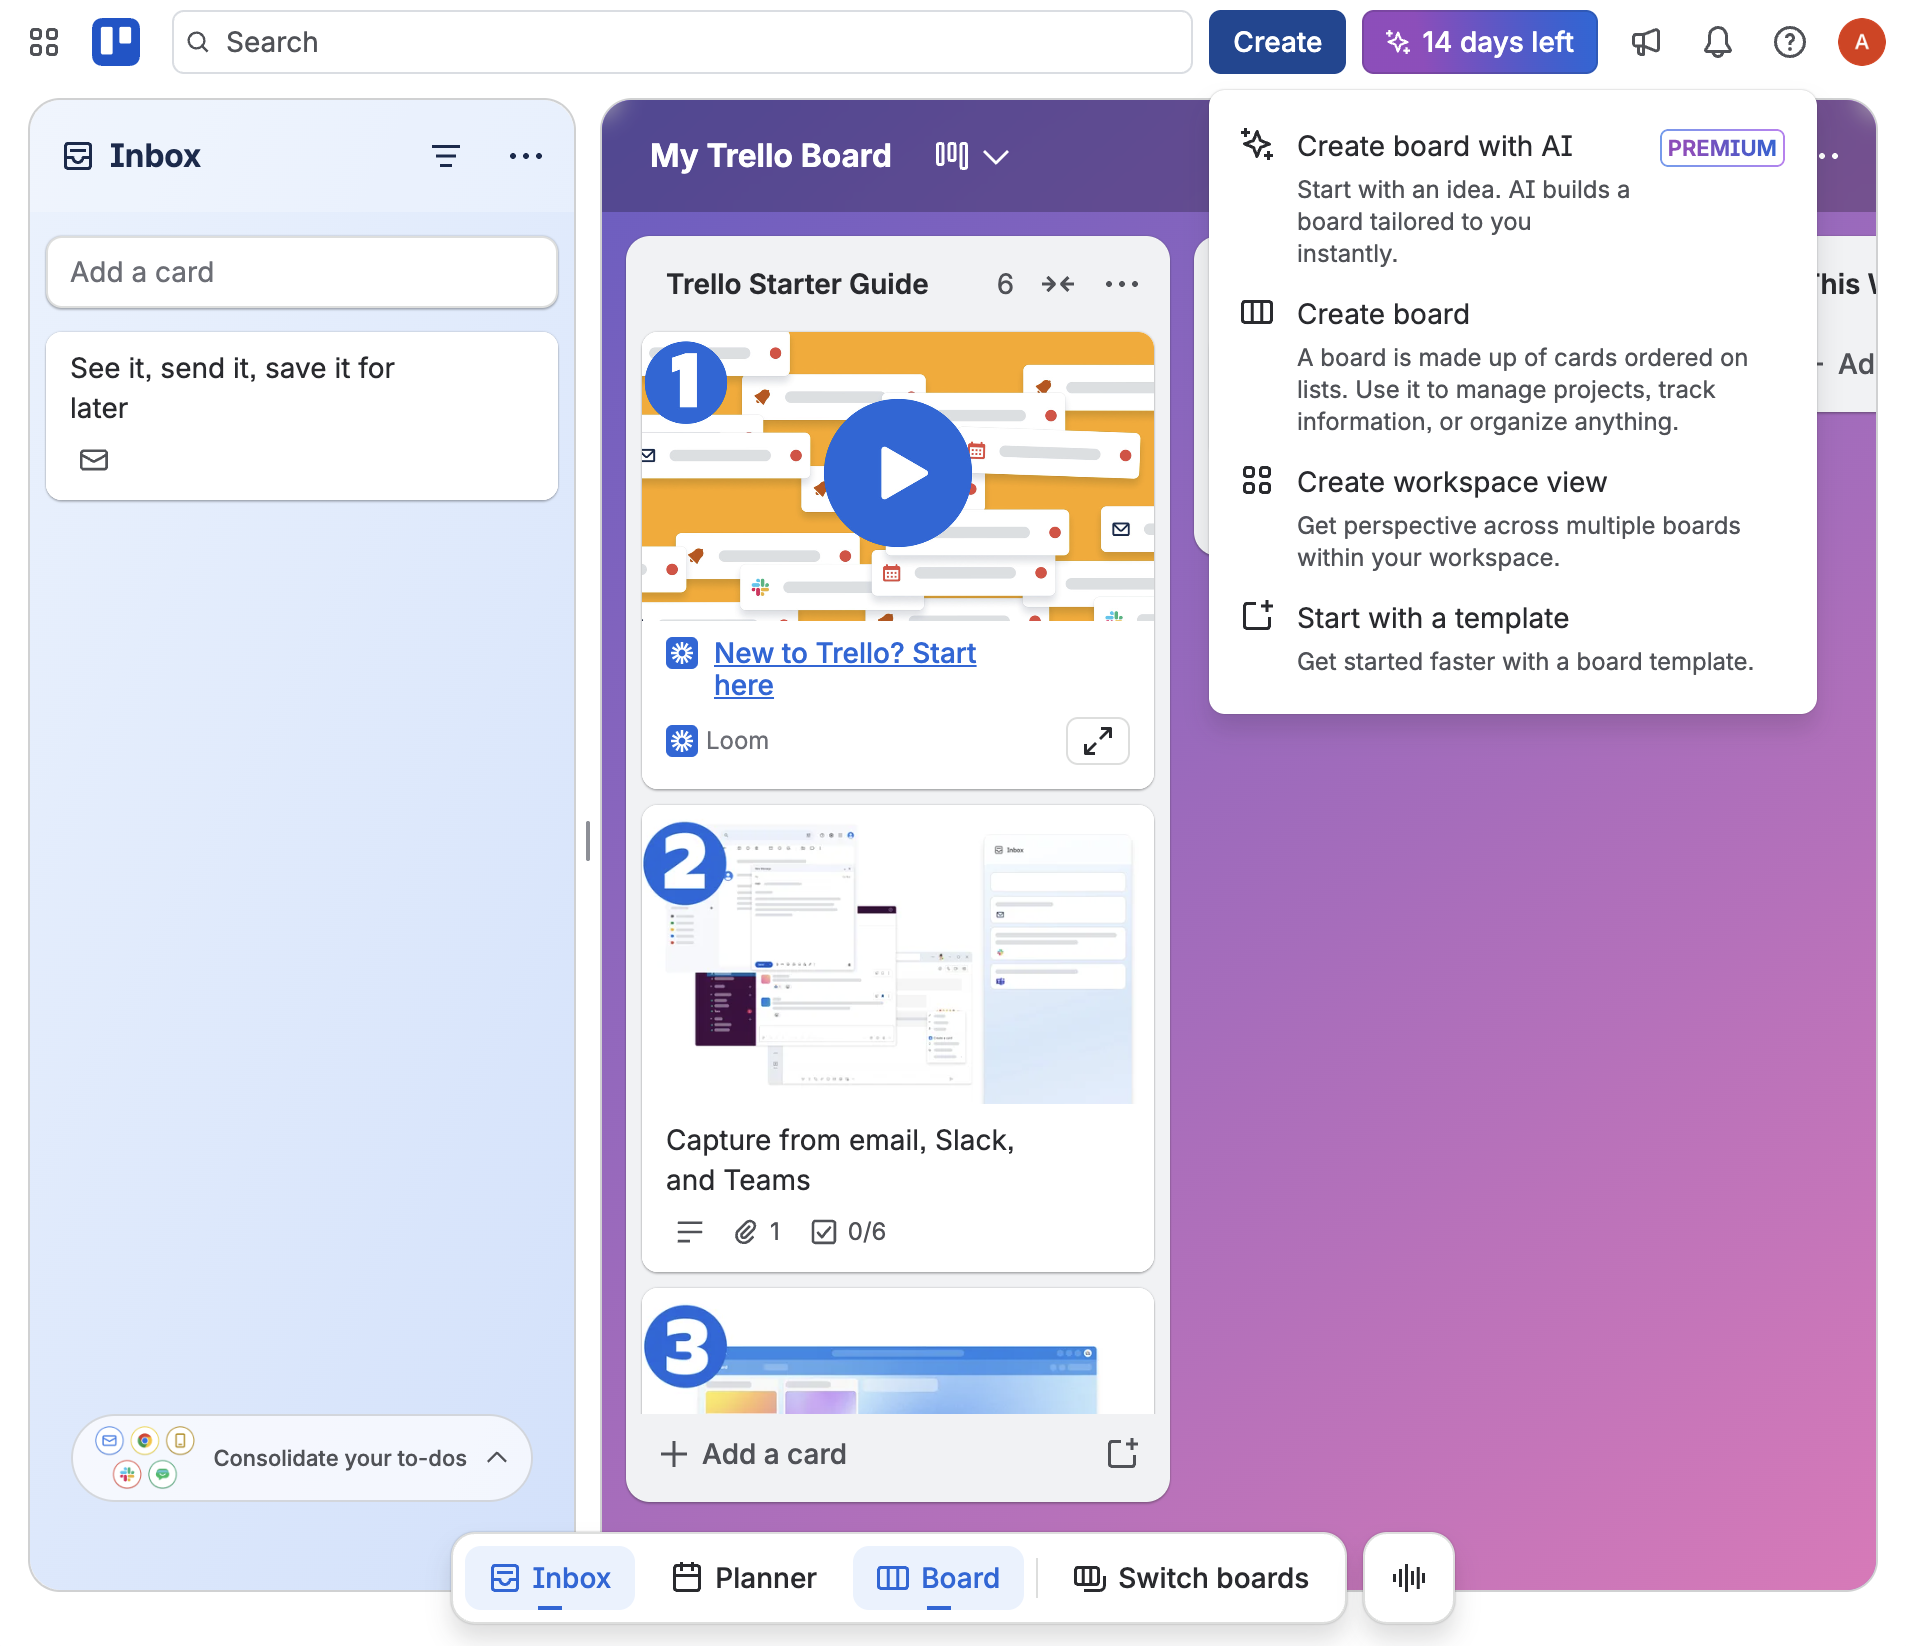Click the Trello logo home icon

(116, 42)
